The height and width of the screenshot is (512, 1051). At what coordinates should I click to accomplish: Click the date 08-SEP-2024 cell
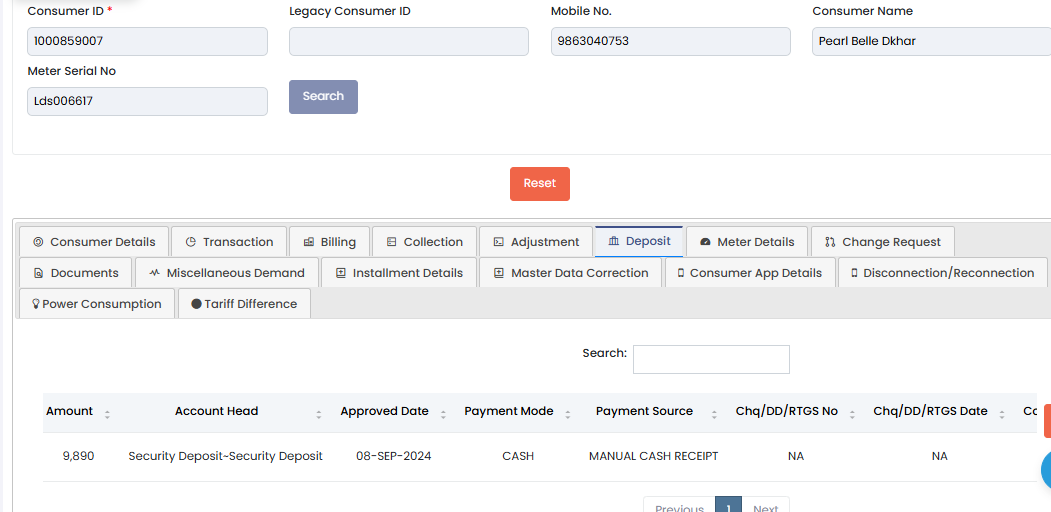point(393,456)
